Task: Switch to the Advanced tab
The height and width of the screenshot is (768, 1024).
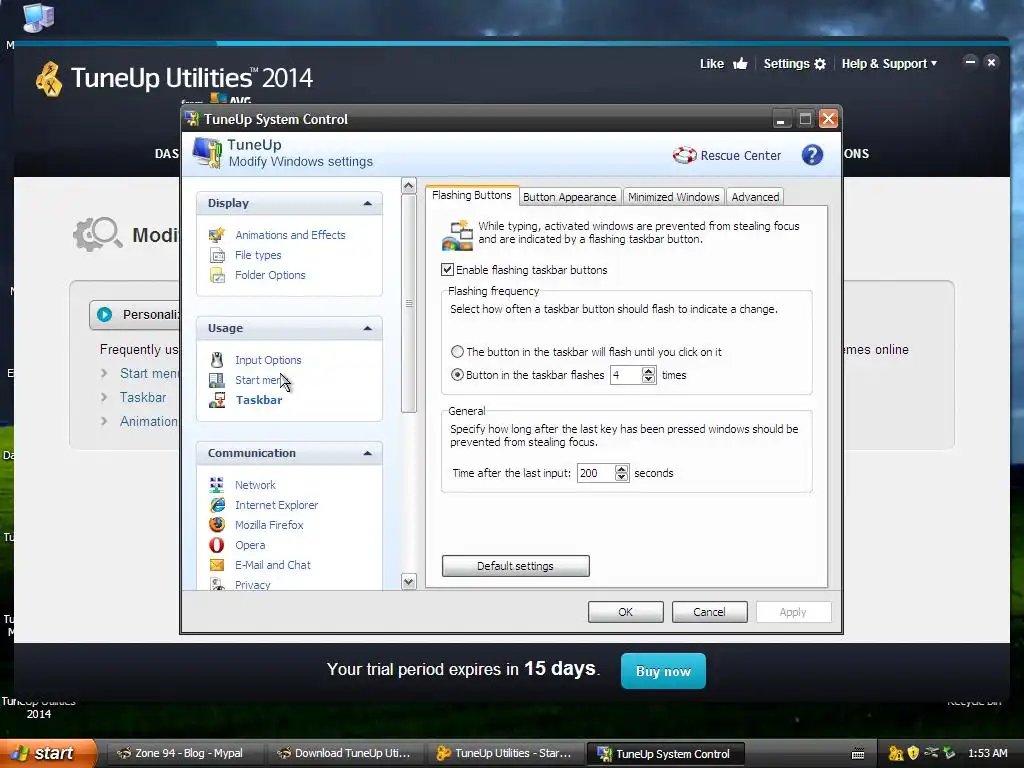Action: [x=755, y=197]
